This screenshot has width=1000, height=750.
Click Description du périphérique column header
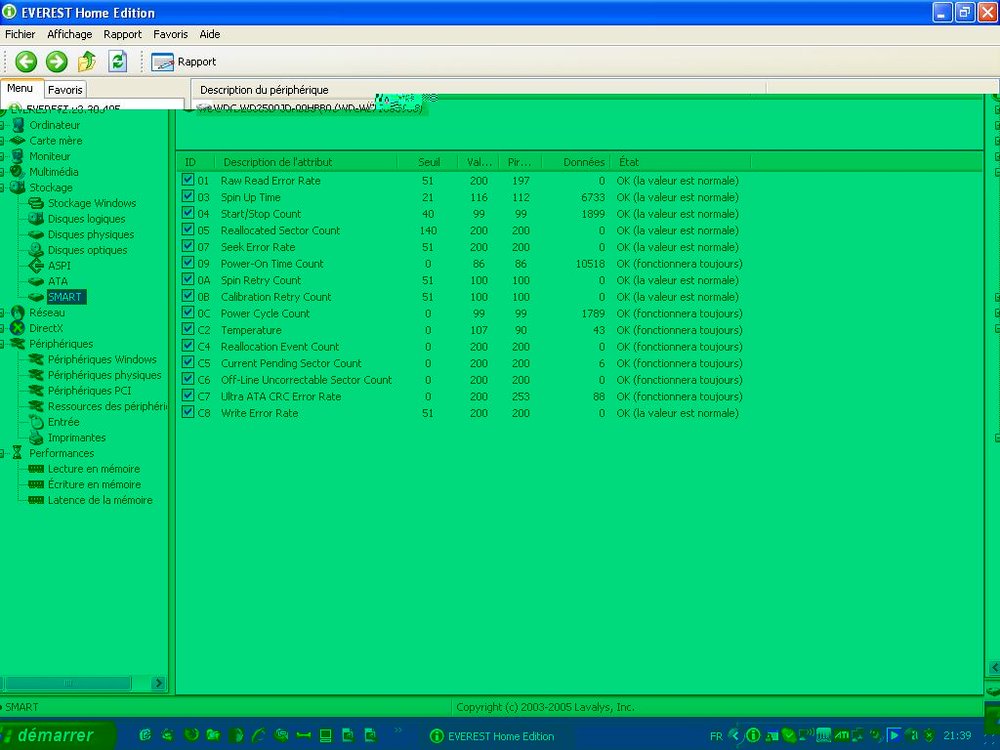[480, 90]
